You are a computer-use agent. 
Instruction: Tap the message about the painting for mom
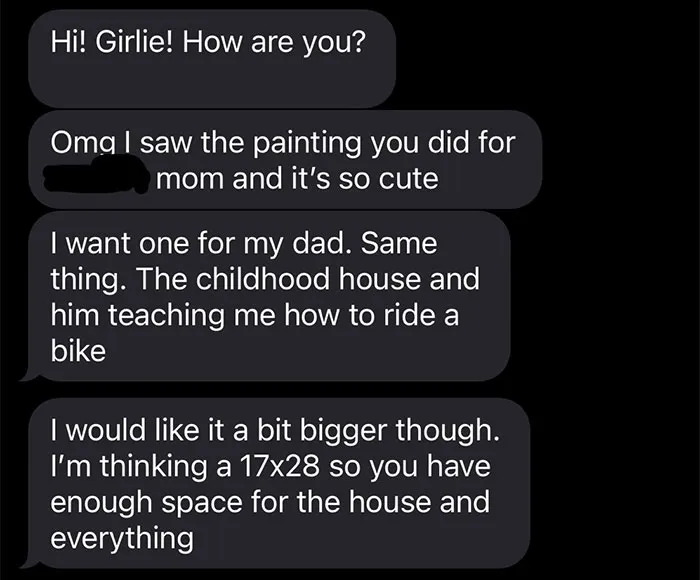click(x=285, y=159)
